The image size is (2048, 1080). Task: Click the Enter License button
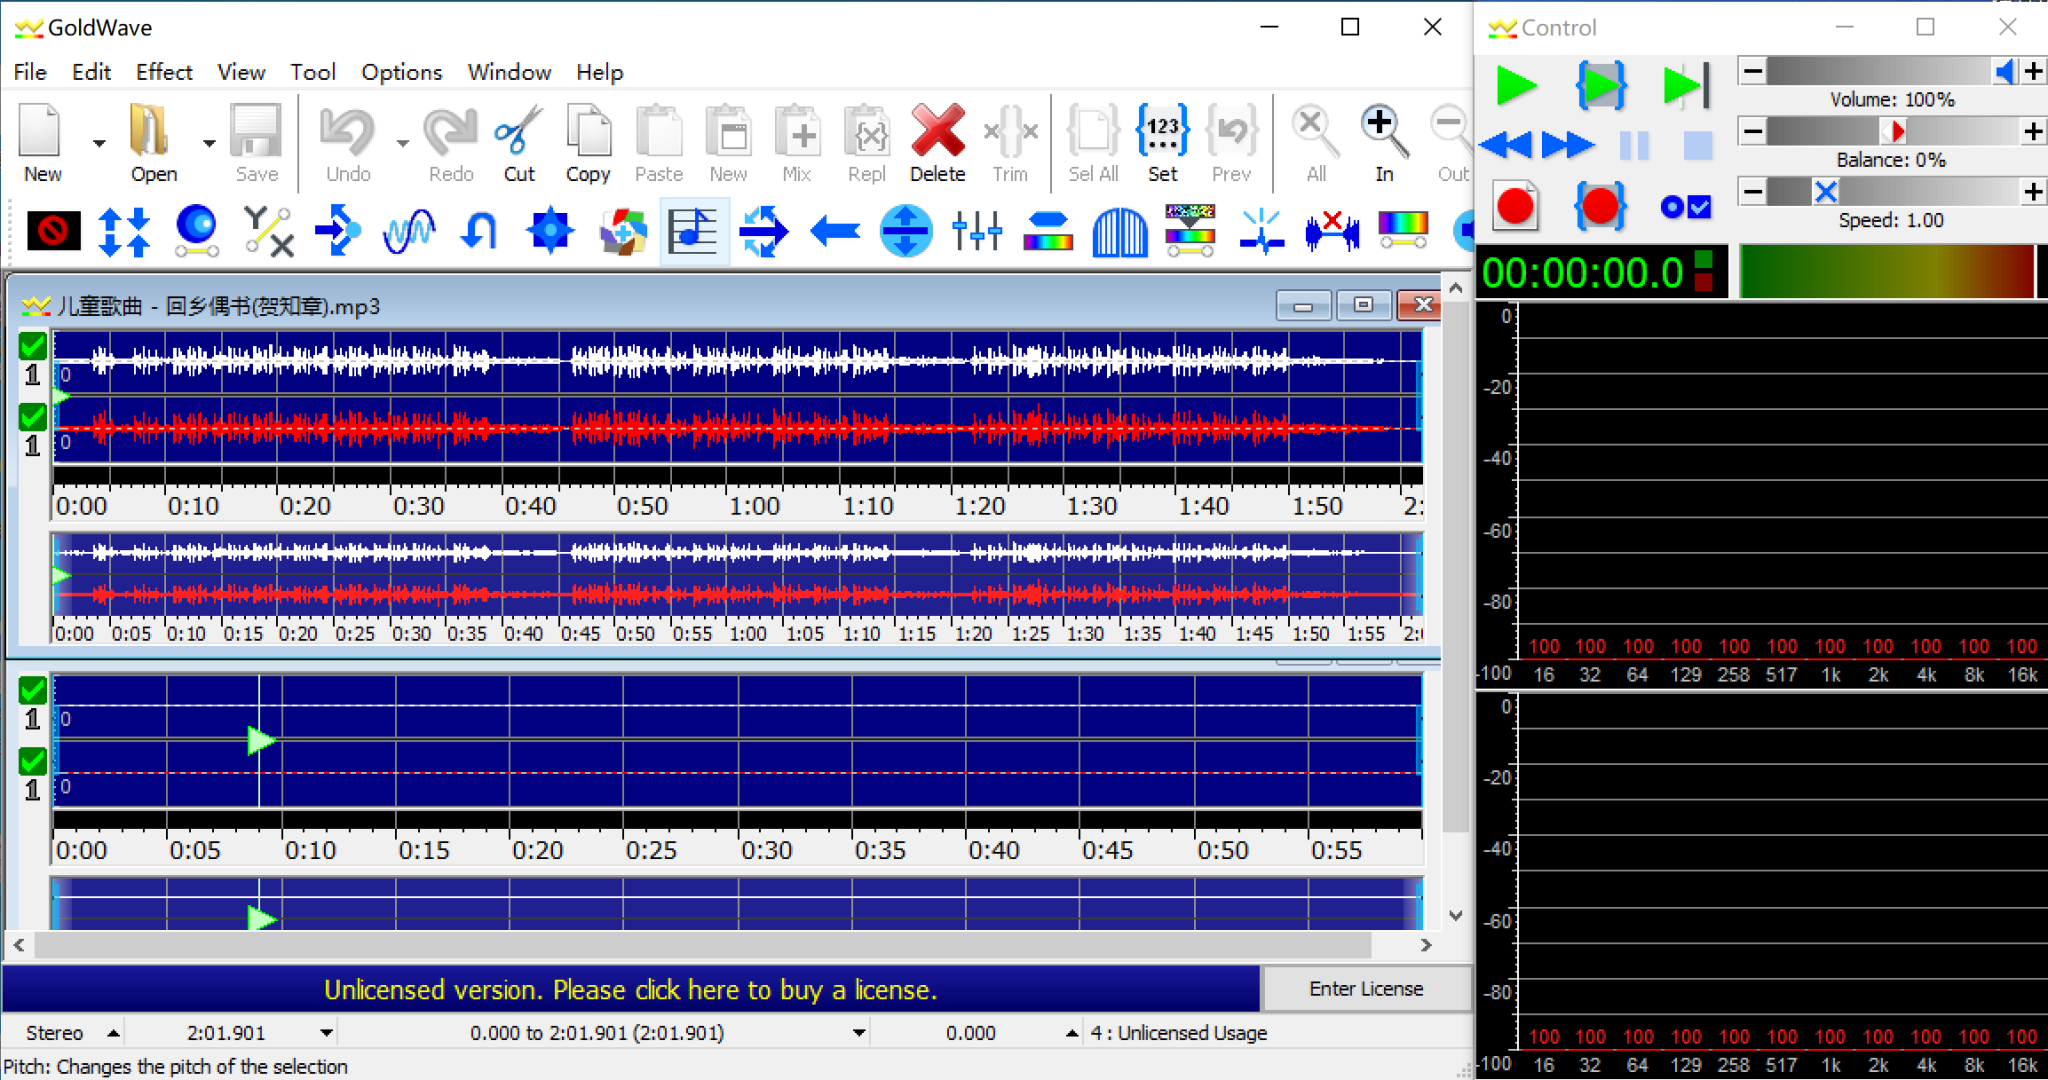1365,989
